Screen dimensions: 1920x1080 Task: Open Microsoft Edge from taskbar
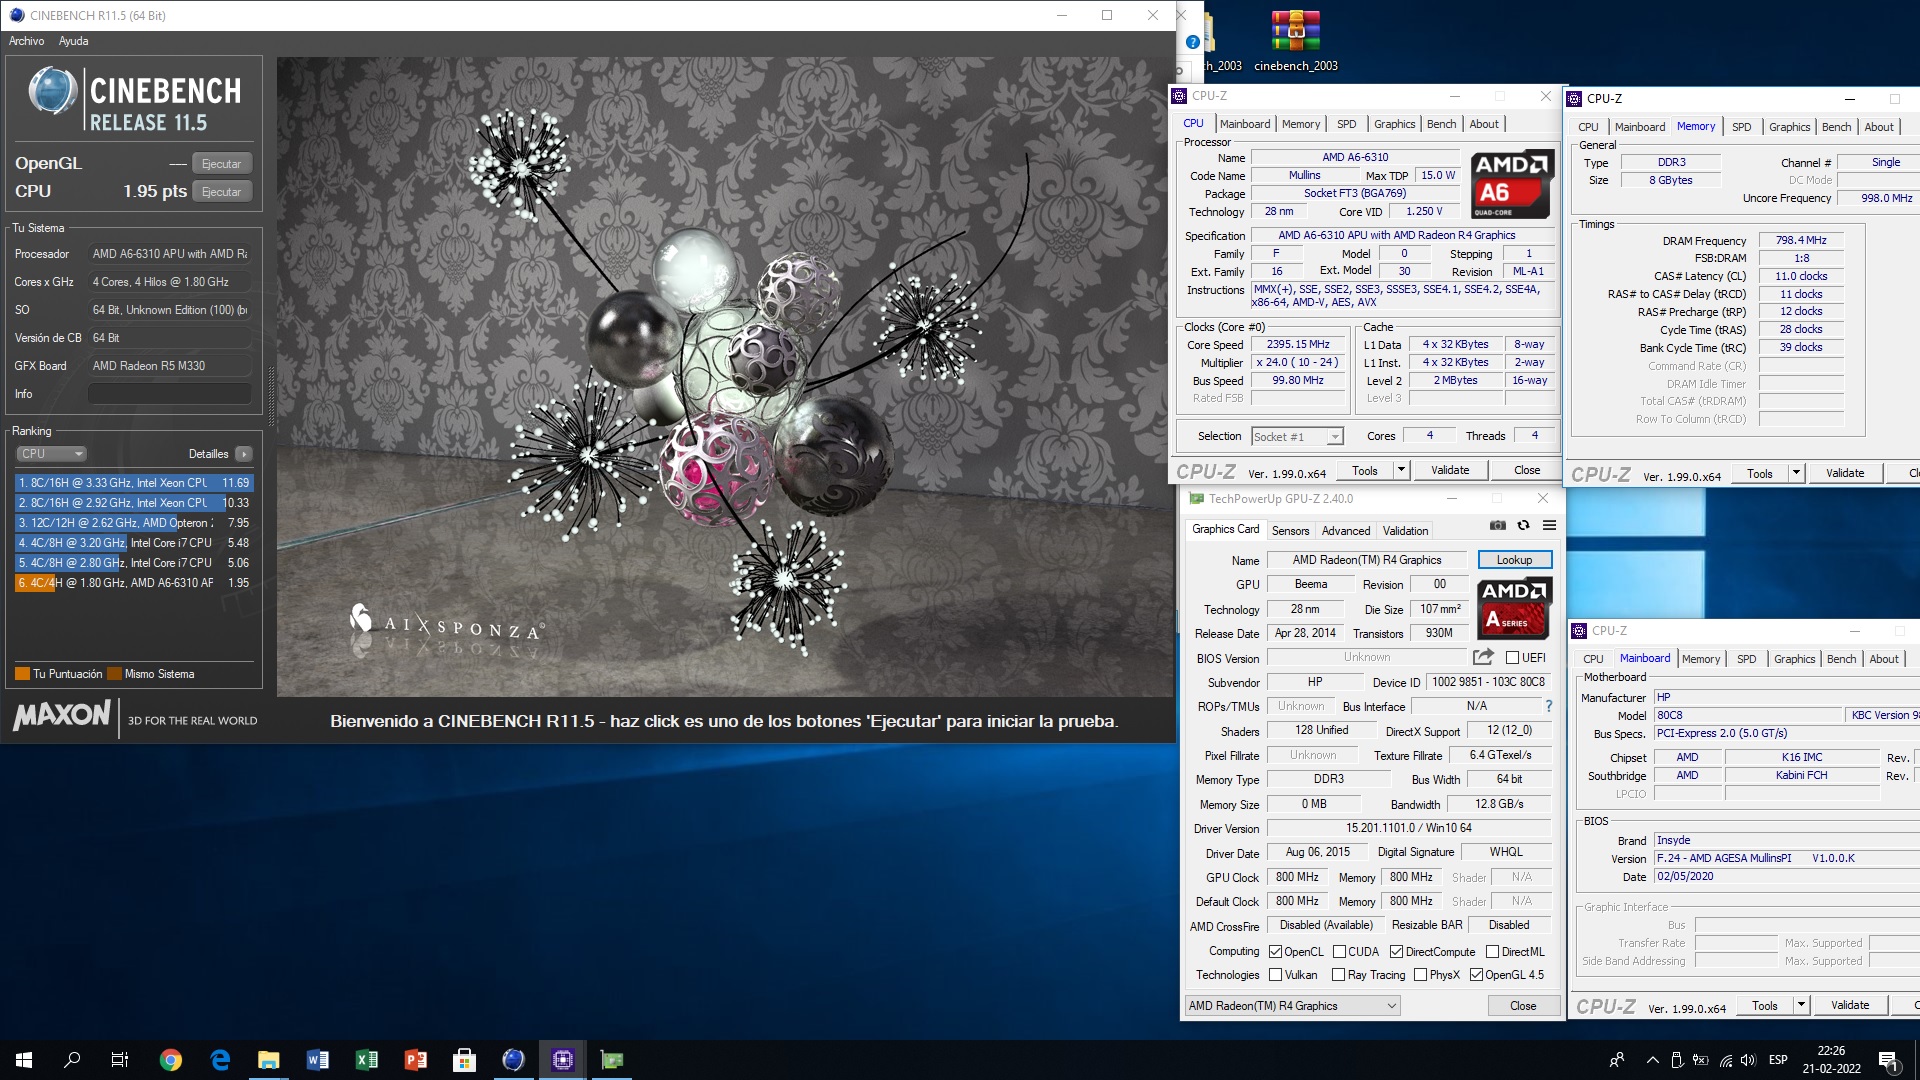[220, 1060]
